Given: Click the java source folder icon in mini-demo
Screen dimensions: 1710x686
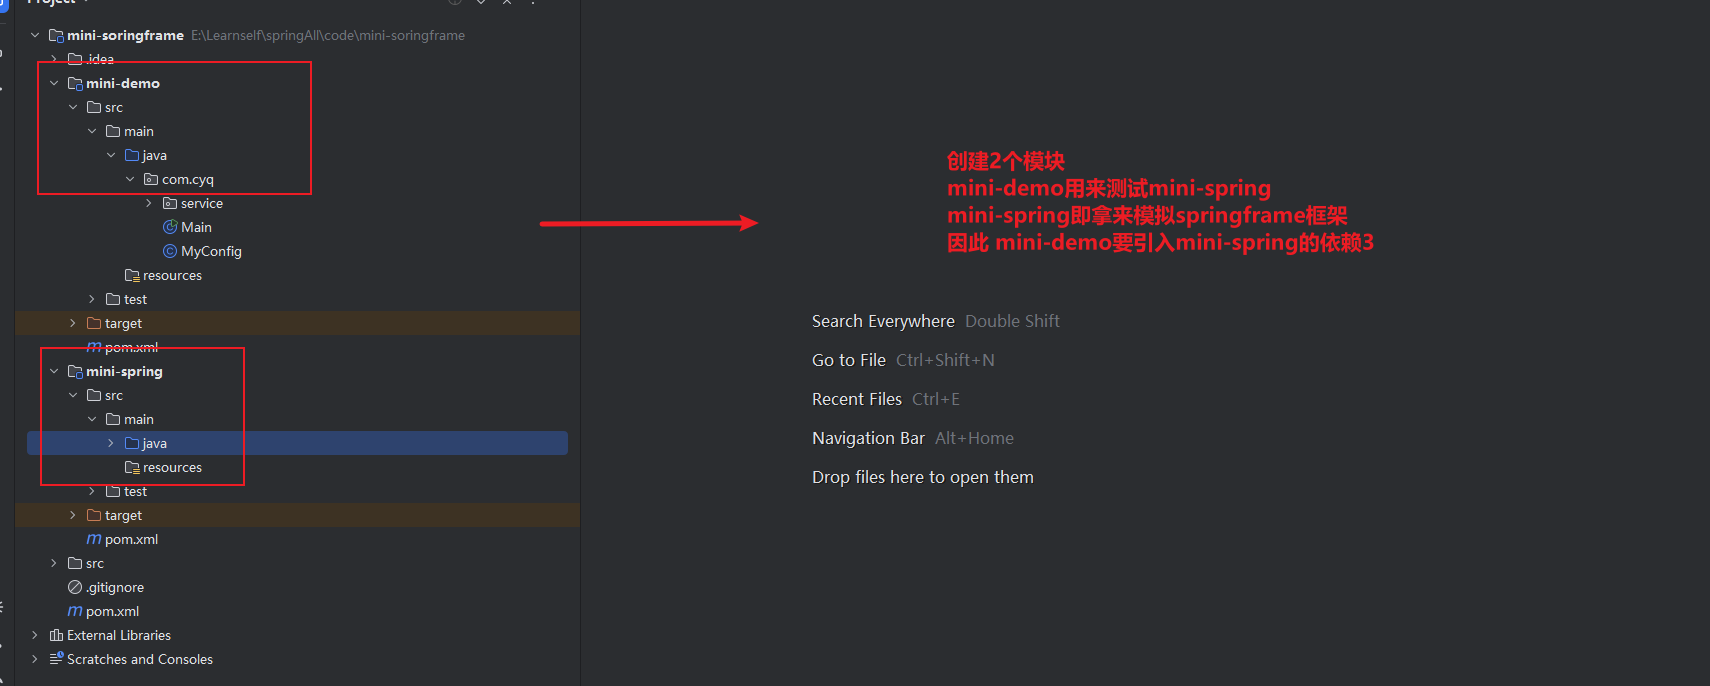Looking at the screenshot, I should point(132,155).
